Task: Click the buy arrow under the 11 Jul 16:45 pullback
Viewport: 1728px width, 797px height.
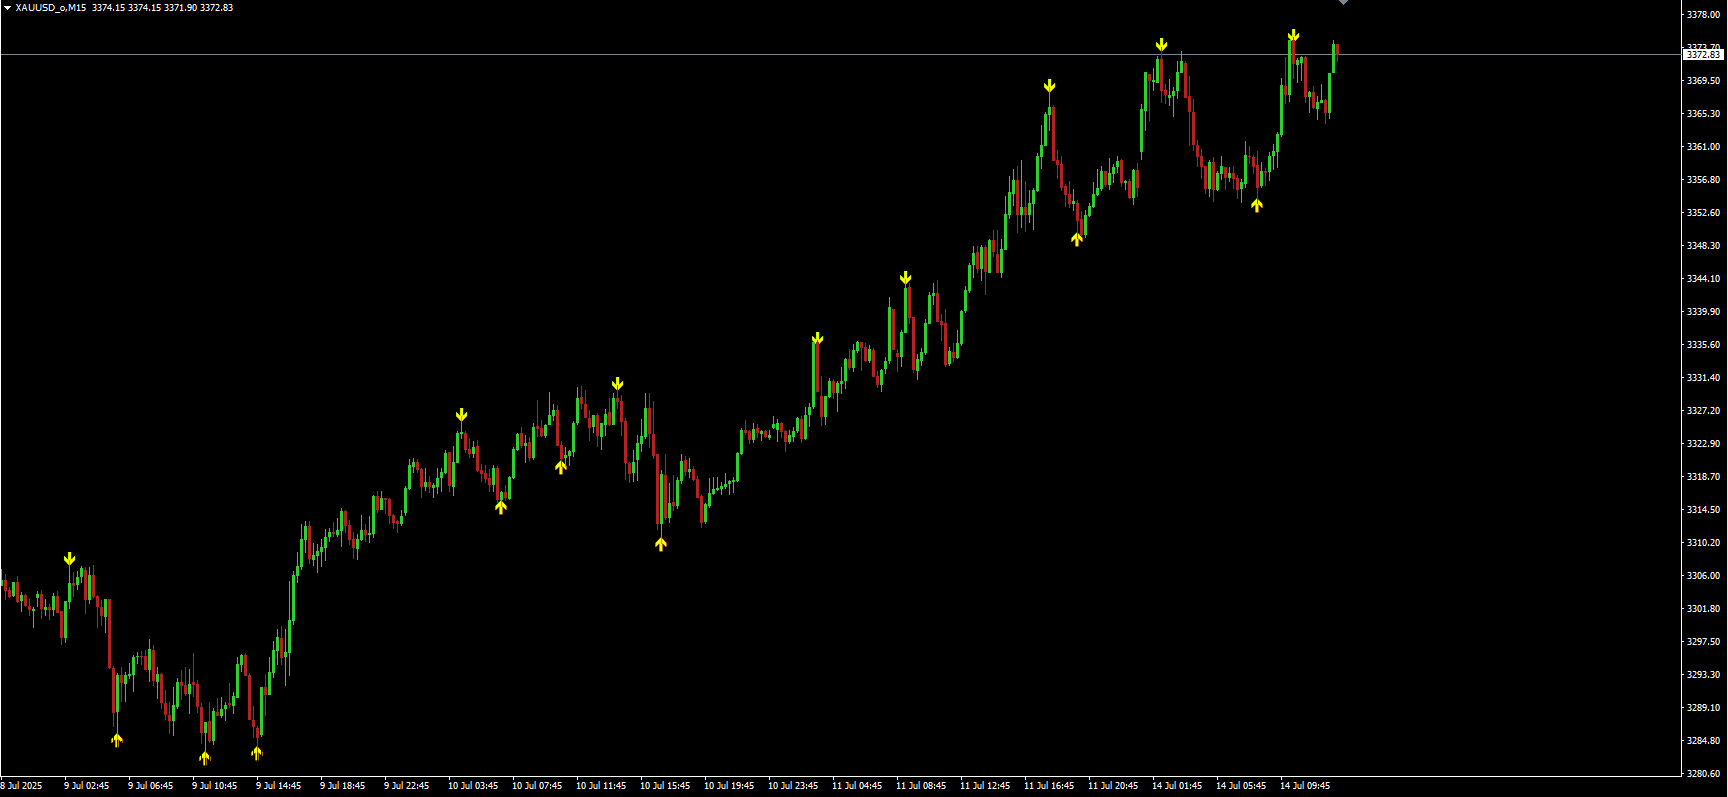Action: [1077, 239]
